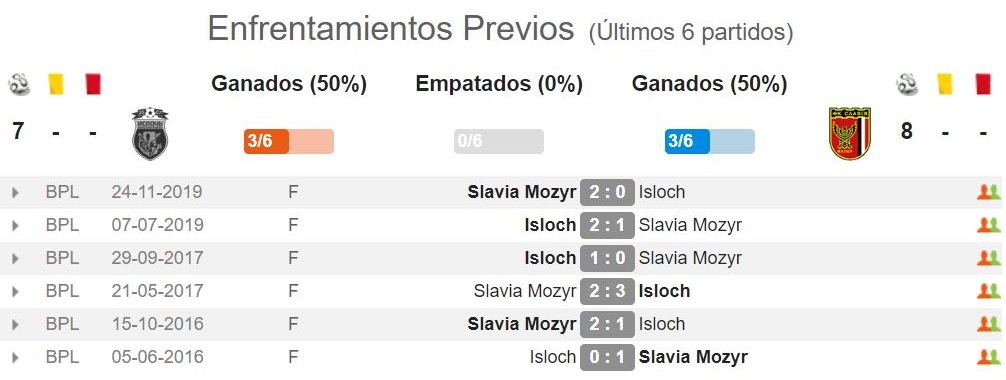The height and width of the screenshot is (380, 1006).
Task: Click the left-side red card icon
Action: (93, 84)
